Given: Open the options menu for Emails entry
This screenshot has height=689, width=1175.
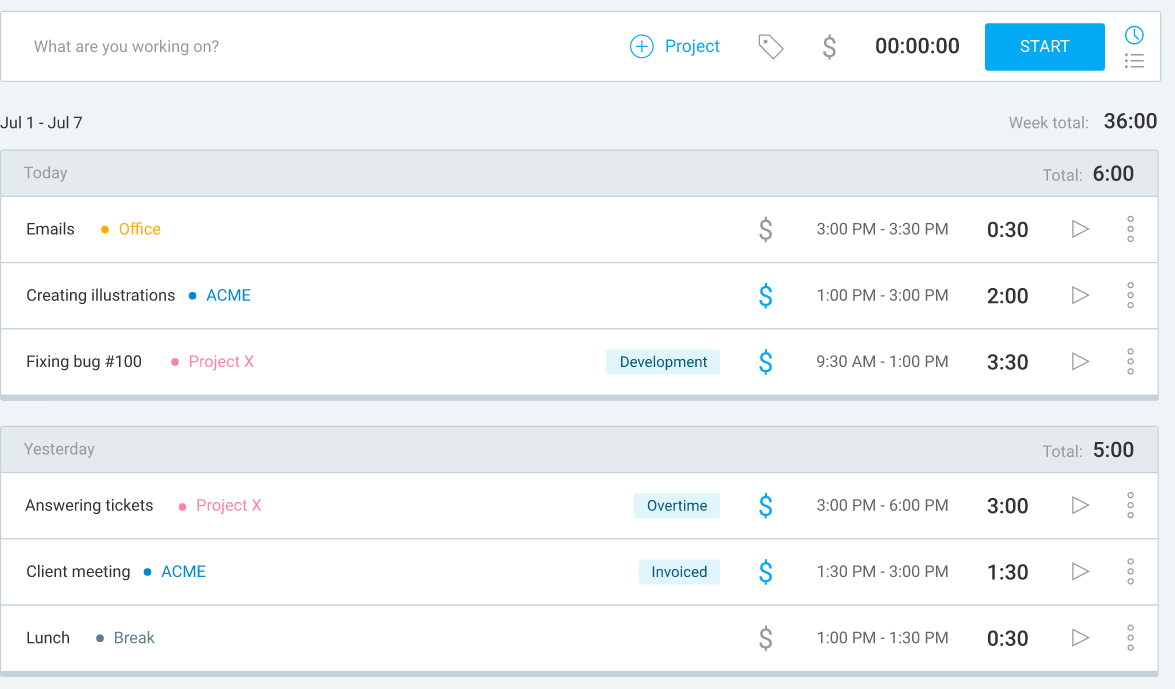Looking at the screenshot, I should (1130, 229).
